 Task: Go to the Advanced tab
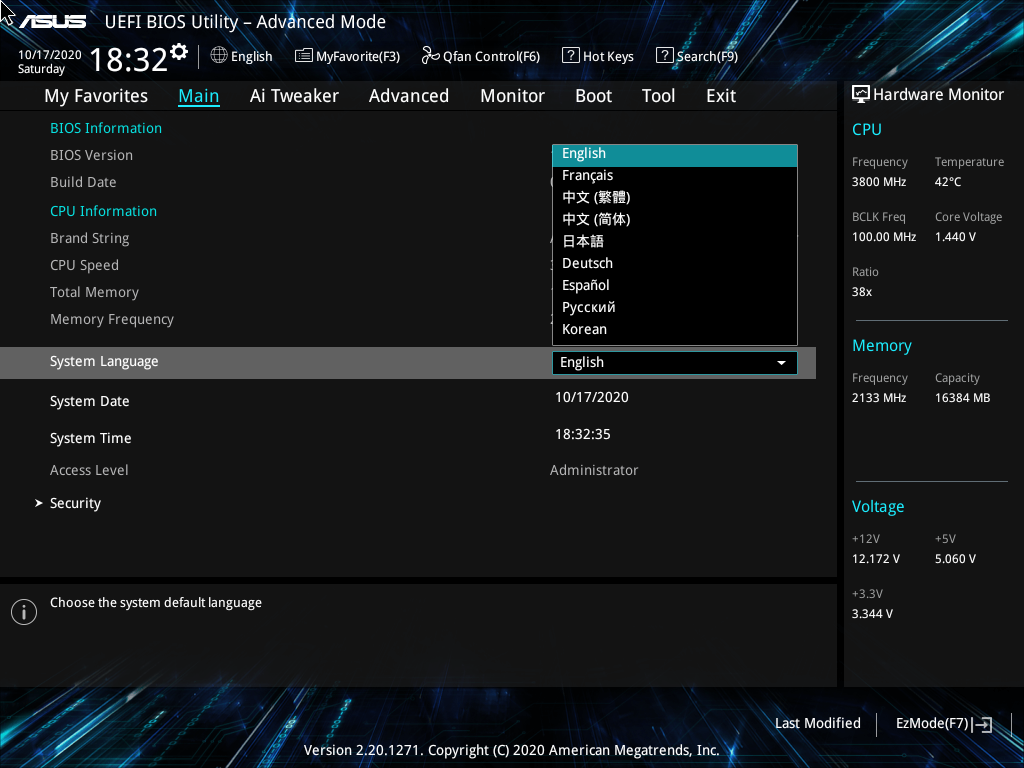pyautogui.click(x=409, y=96)
